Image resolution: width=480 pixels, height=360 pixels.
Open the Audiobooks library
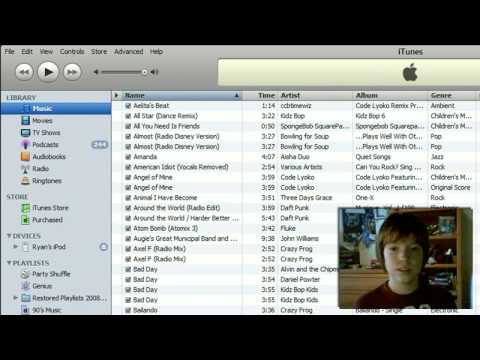[x=49, y=157]
